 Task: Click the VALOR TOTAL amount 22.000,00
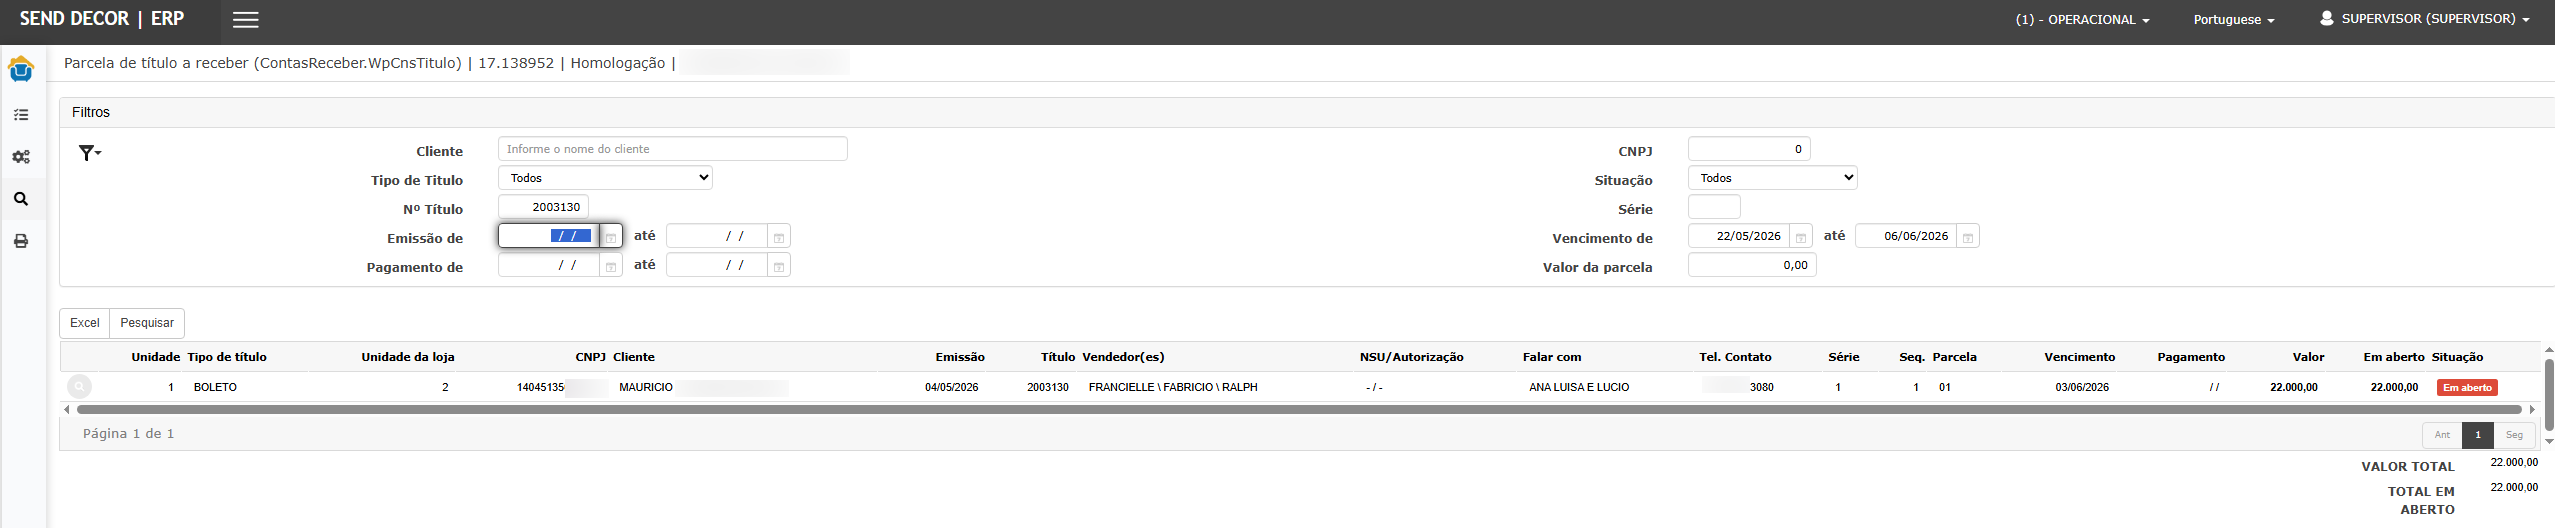2514,462
